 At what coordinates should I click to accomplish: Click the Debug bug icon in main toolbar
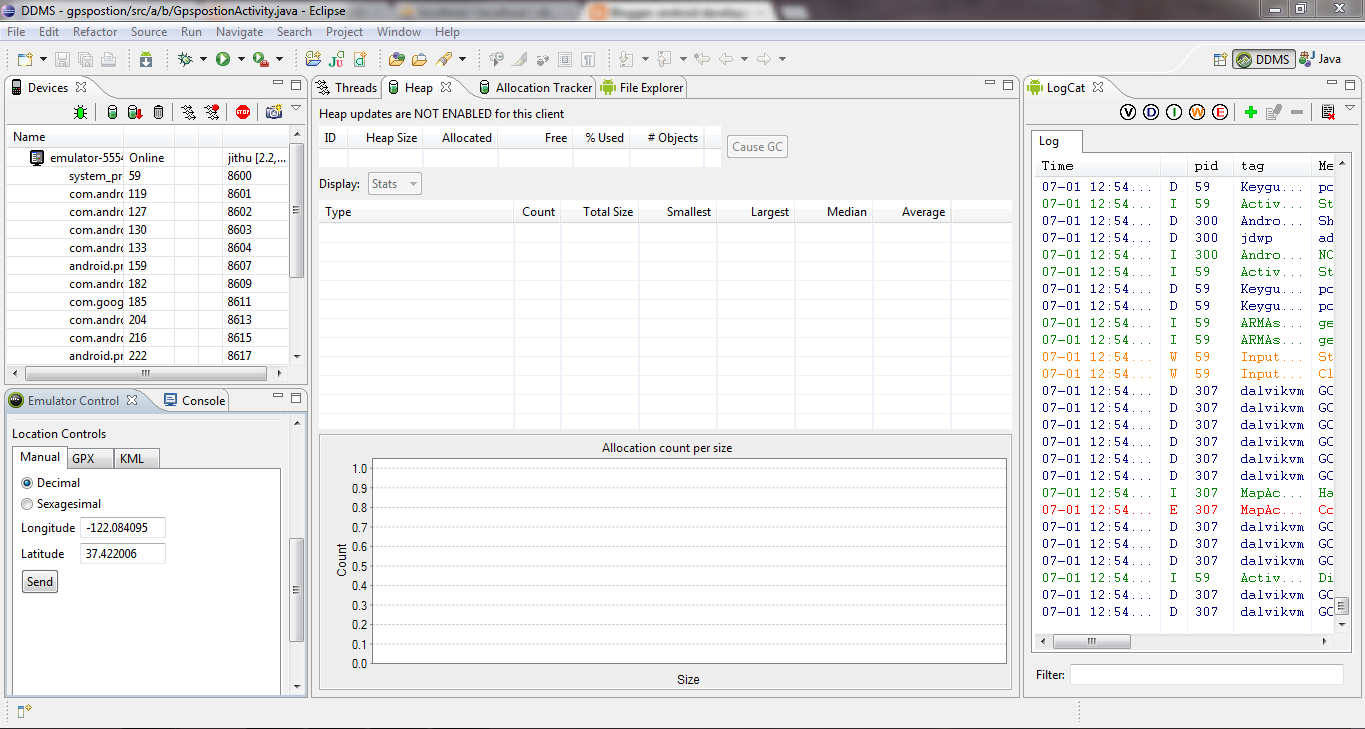point(185,59)
